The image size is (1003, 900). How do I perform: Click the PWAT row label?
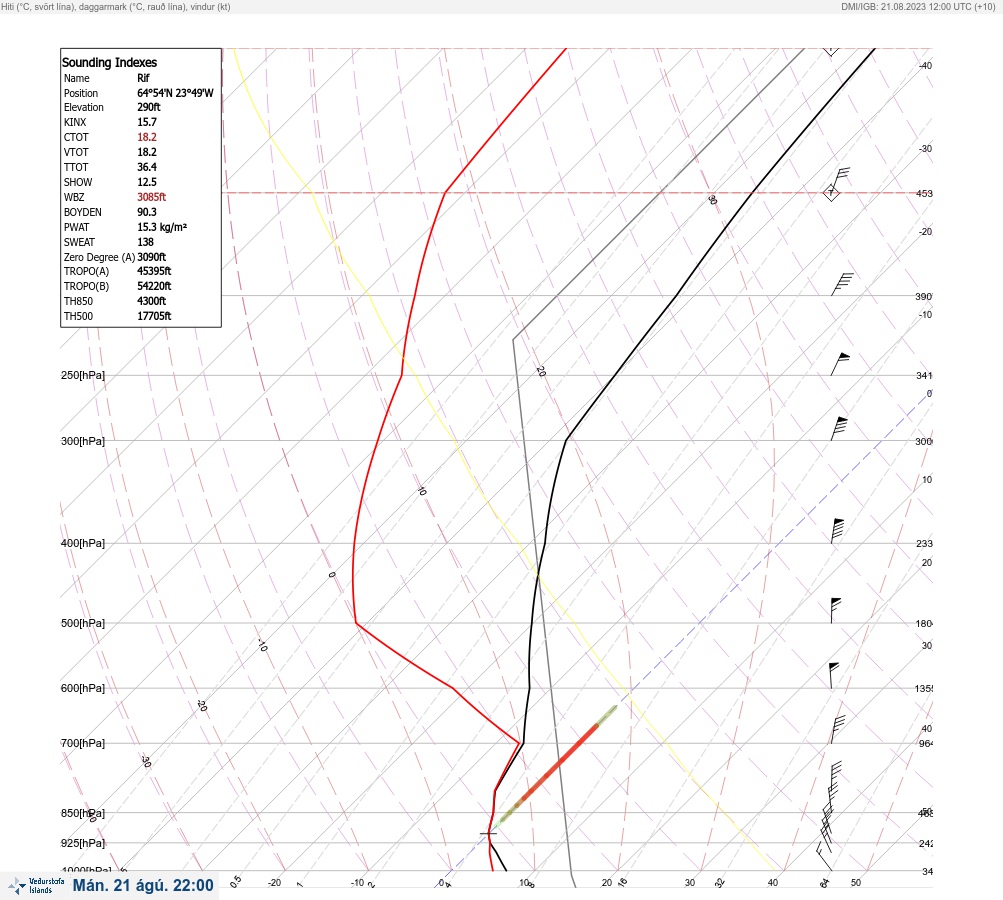tap(76, 227)
